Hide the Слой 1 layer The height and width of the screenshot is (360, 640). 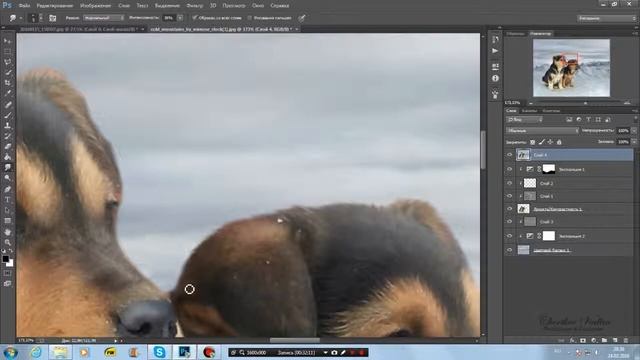pos(509,196)
